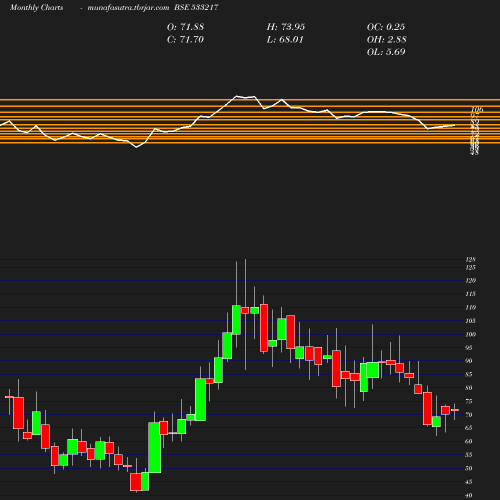Click the munafasutra.tbrjar.com site label
This screenshot has width=500, height=500.
pyautogui.click(x=128, y=7)
